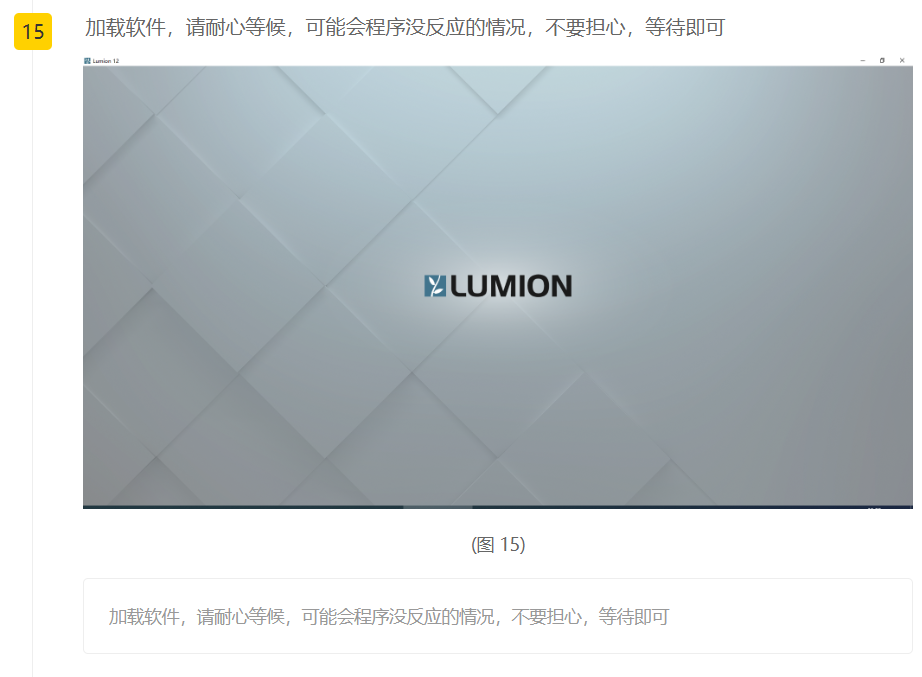Viewport: 922px width, 677px height.
Task: Click the grey quoted text box
Action: pos(498,616)
